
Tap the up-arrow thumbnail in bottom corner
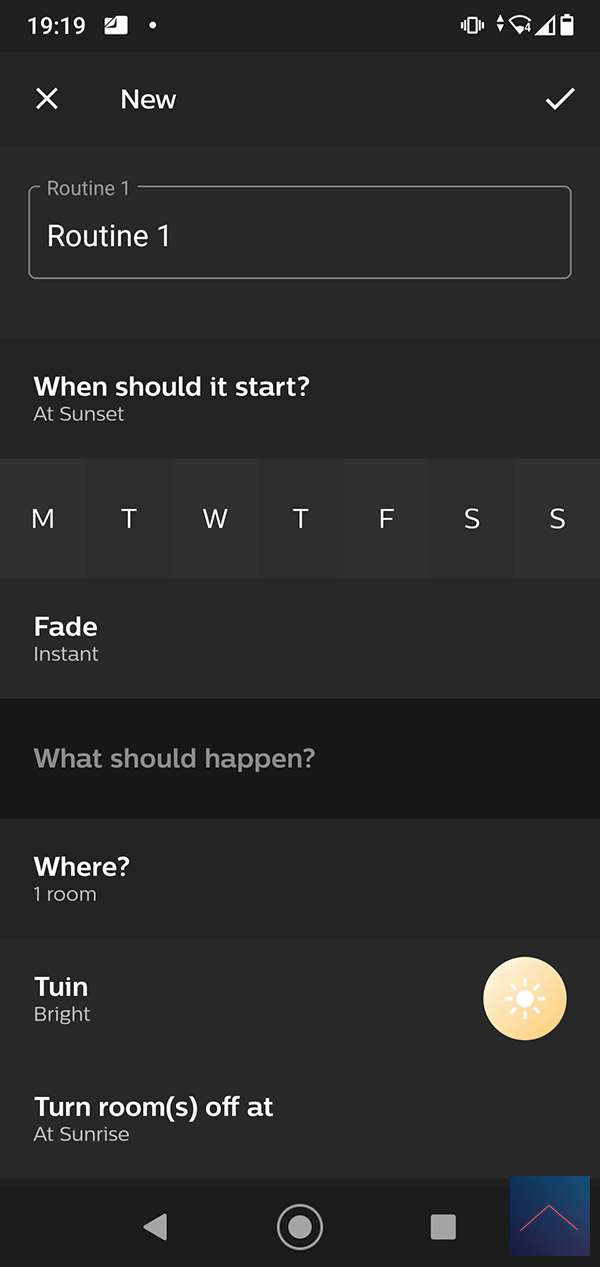550,1216
